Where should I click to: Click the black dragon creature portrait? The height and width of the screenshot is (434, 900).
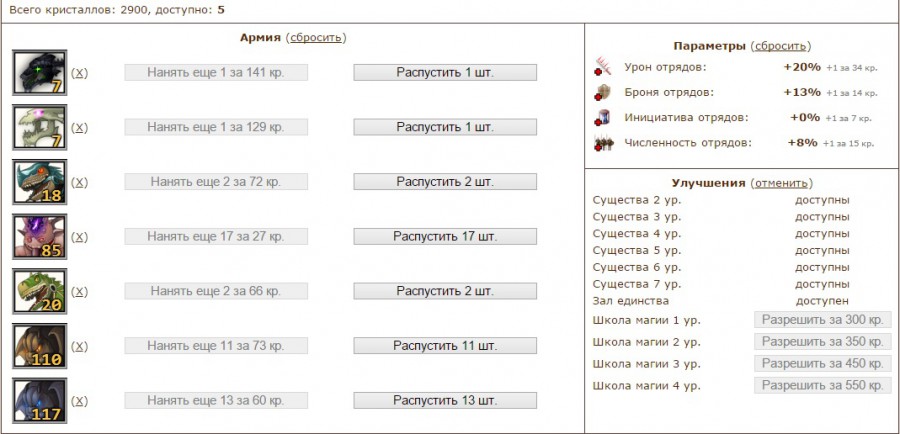pyautogui.click(x=39, y=72)
